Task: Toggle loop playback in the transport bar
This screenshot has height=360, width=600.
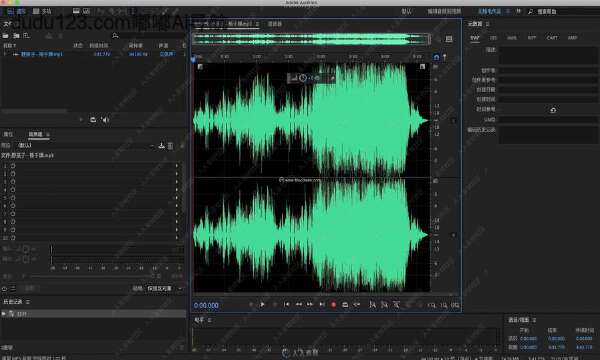Action: (x=345, y=305)
